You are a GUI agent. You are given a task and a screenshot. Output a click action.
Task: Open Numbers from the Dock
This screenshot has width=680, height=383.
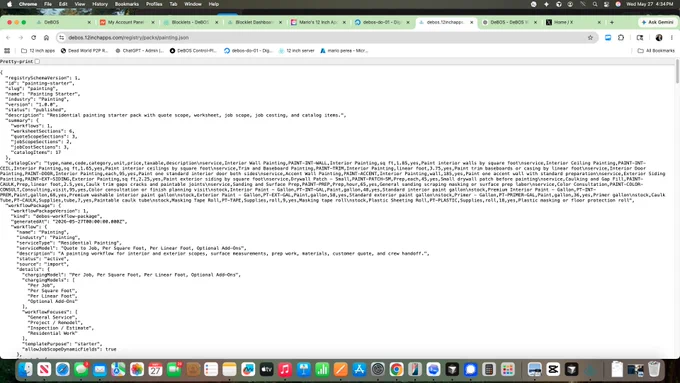click(322, 369)
